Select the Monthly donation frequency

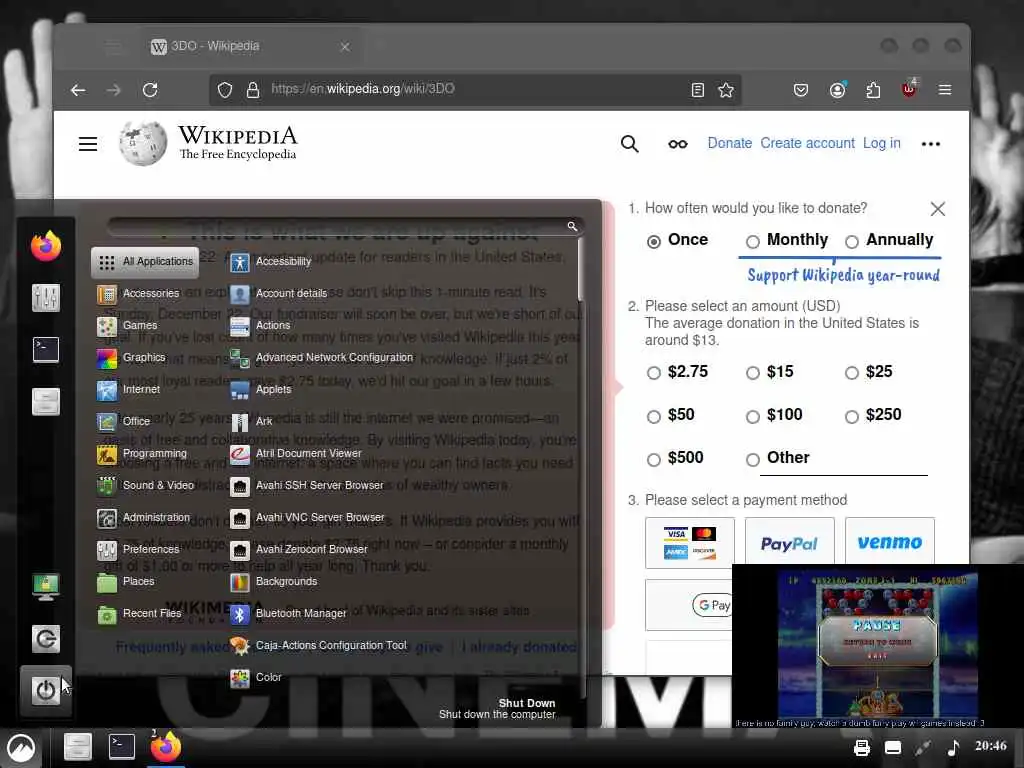point(753,242)
